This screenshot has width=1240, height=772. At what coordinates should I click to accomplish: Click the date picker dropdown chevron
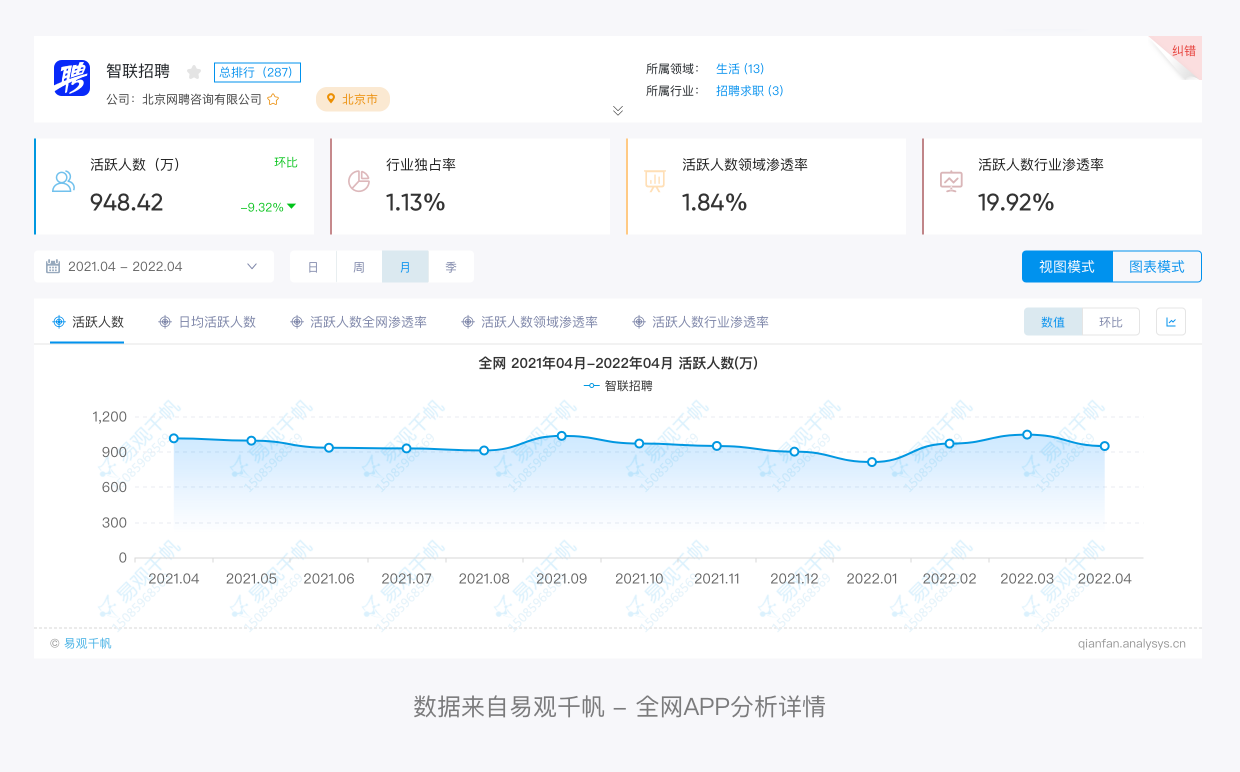pos(252,267)
